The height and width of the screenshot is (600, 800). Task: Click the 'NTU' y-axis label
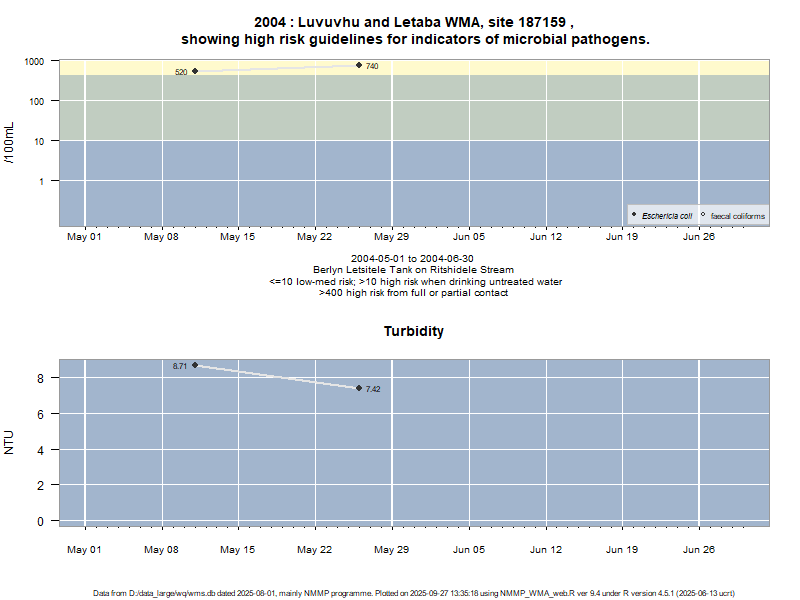click(x=10, y=442)
